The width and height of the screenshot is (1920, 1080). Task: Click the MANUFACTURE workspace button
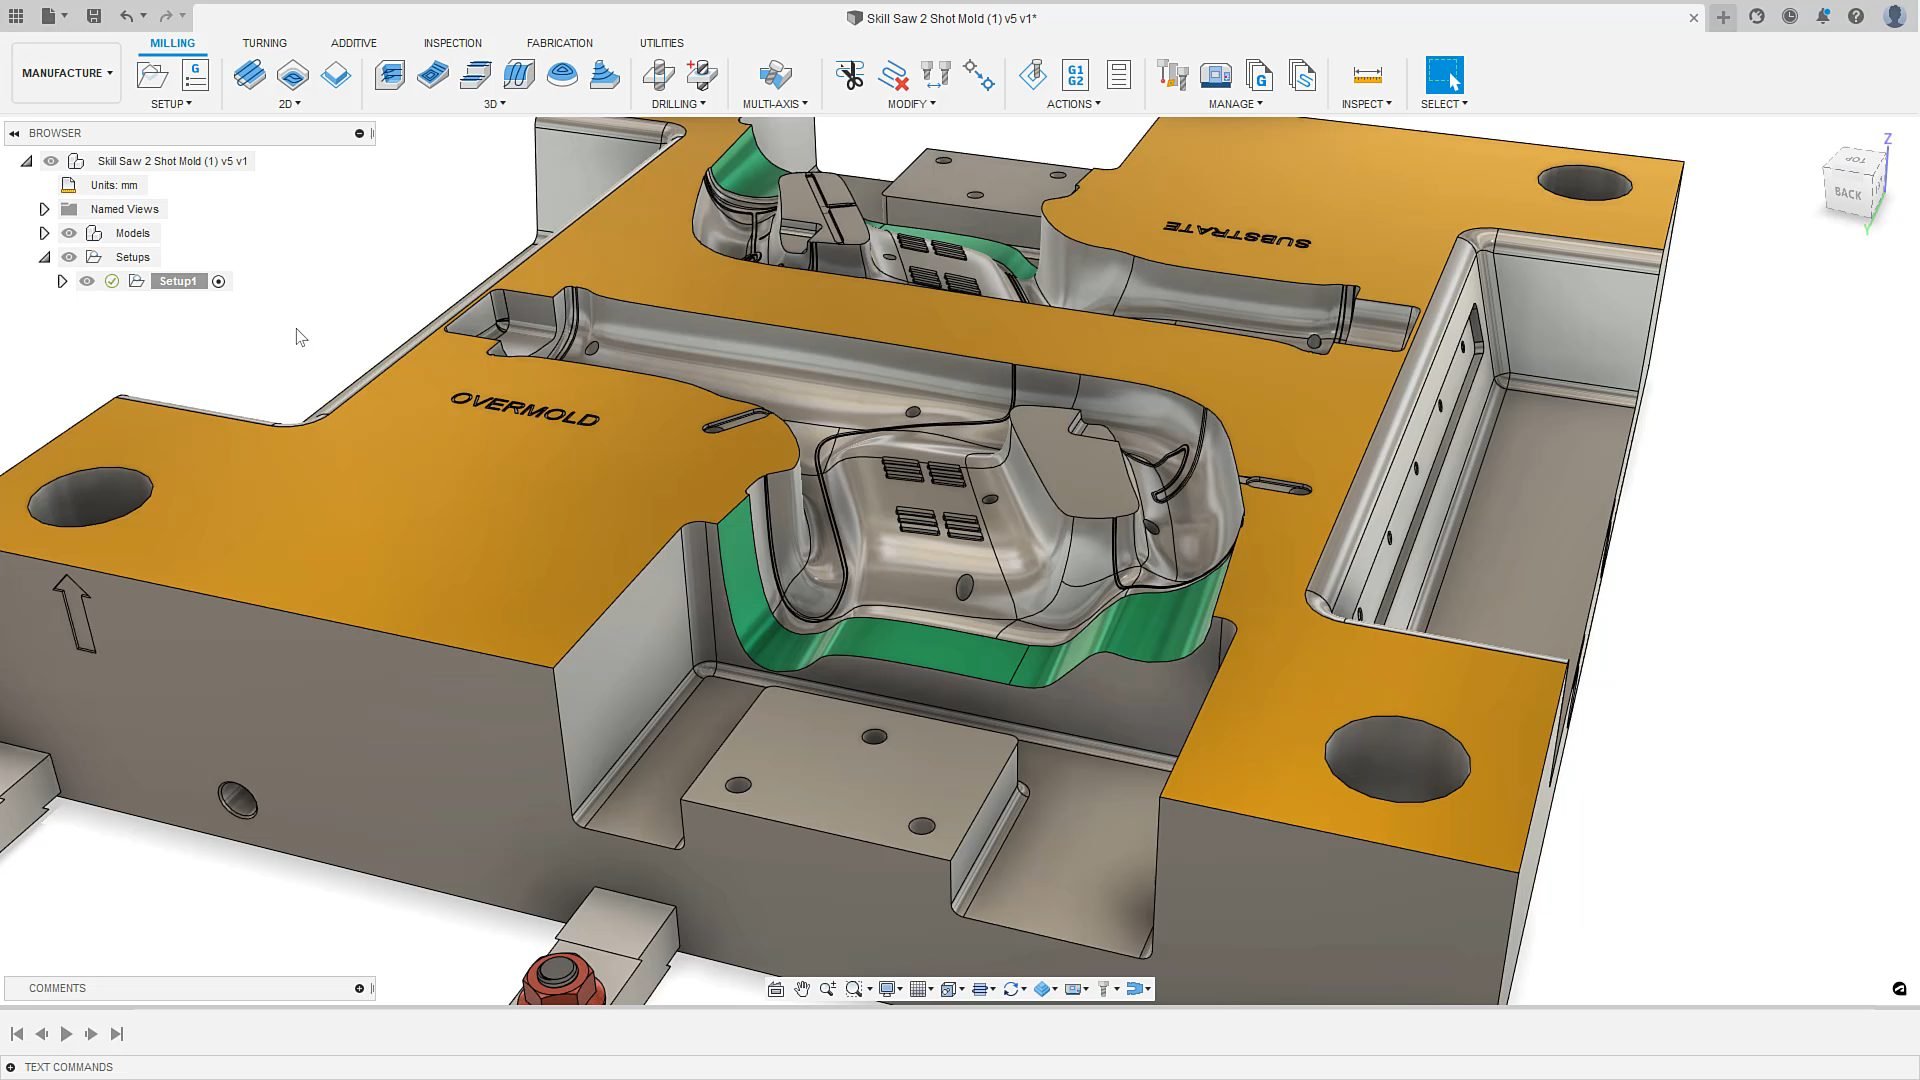click(65, 72)
